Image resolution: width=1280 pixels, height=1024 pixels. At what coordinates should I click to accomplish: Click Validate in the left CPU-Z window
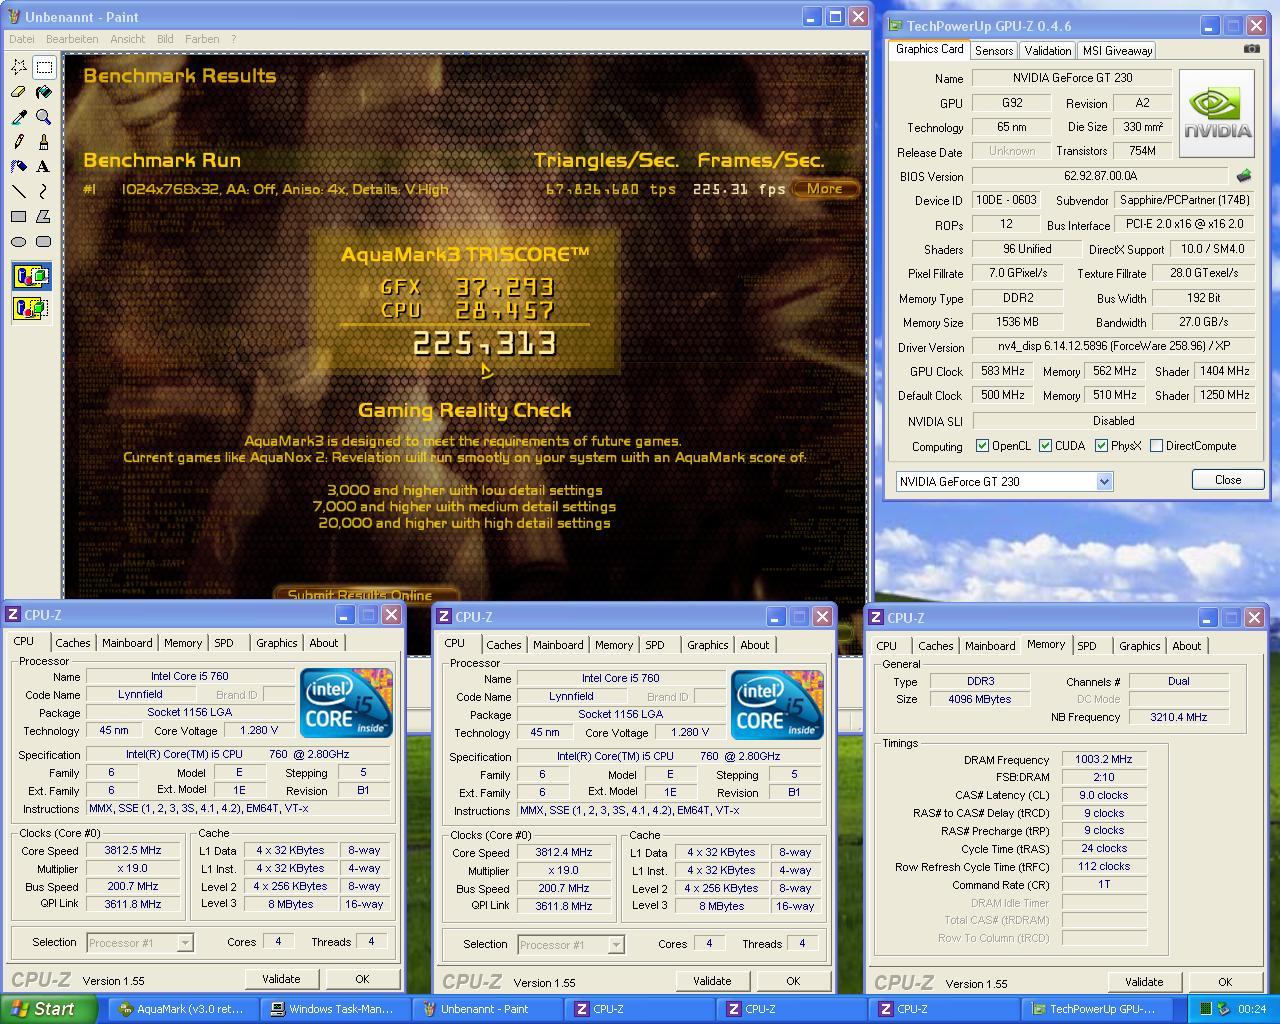[281, 979]
